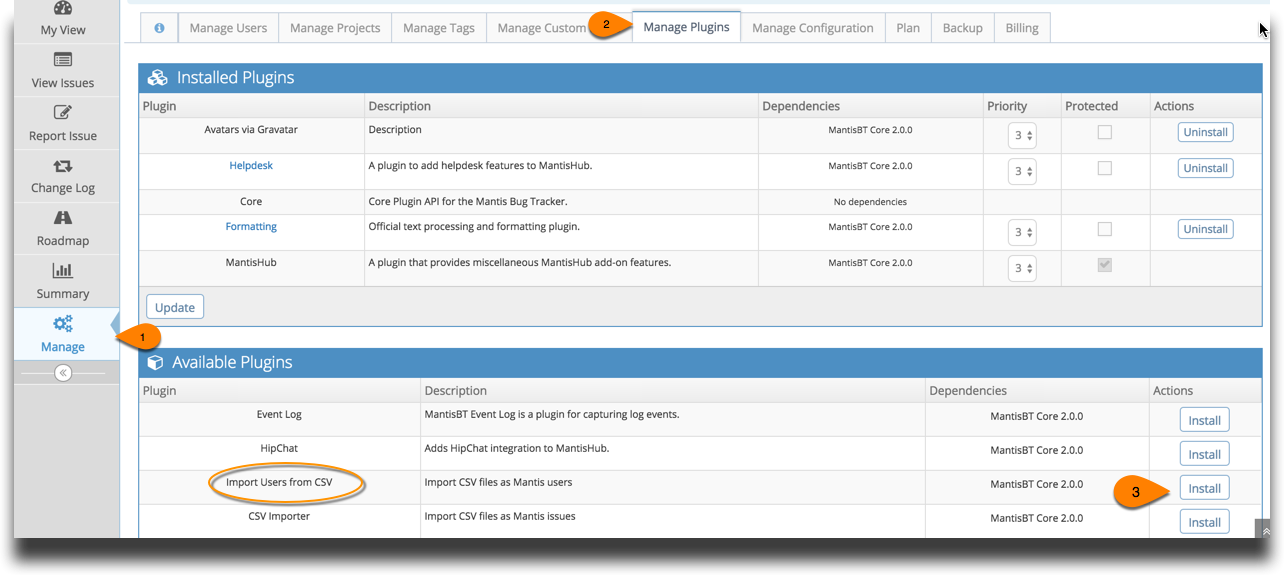Collapse the sidebar with chevron circle
The height and width of the screenshot is (575, 1284).
[63, 373]
